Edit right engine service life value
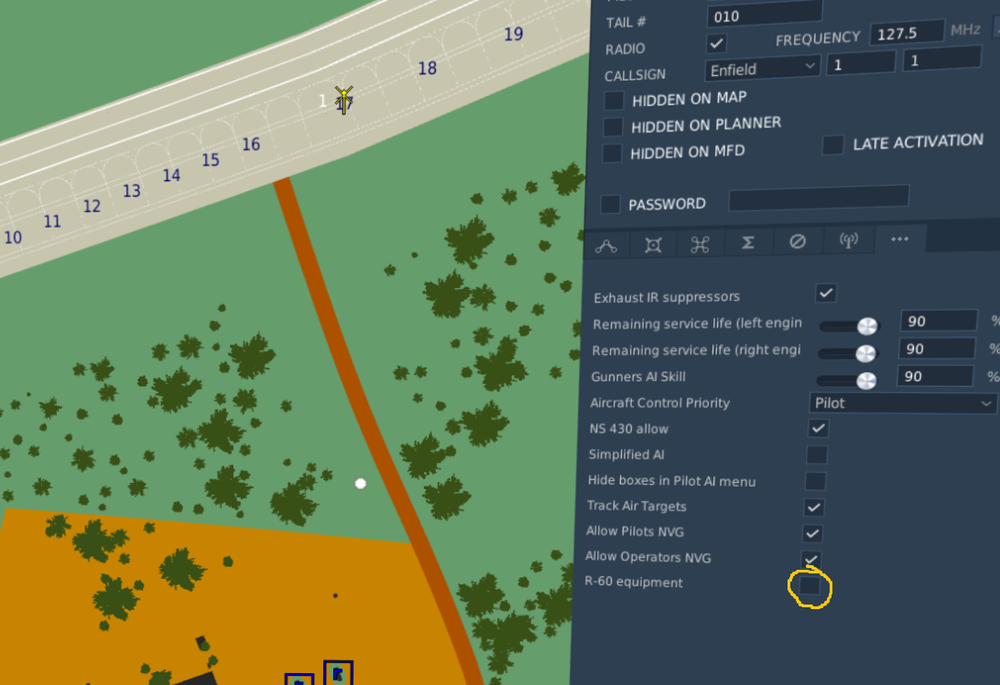1000x685 pixels. (x=937, y=348)
